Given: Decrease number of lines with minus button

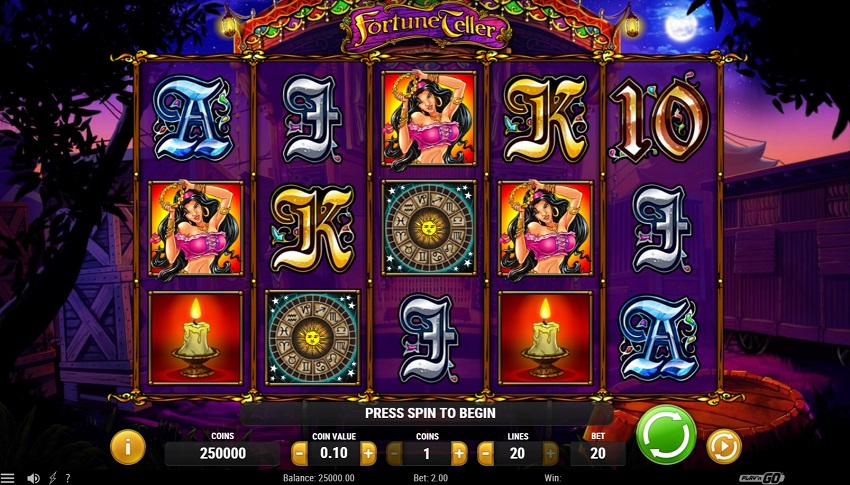Looking at the screenshot, I should pyautogui.click(x=485, y=454).
